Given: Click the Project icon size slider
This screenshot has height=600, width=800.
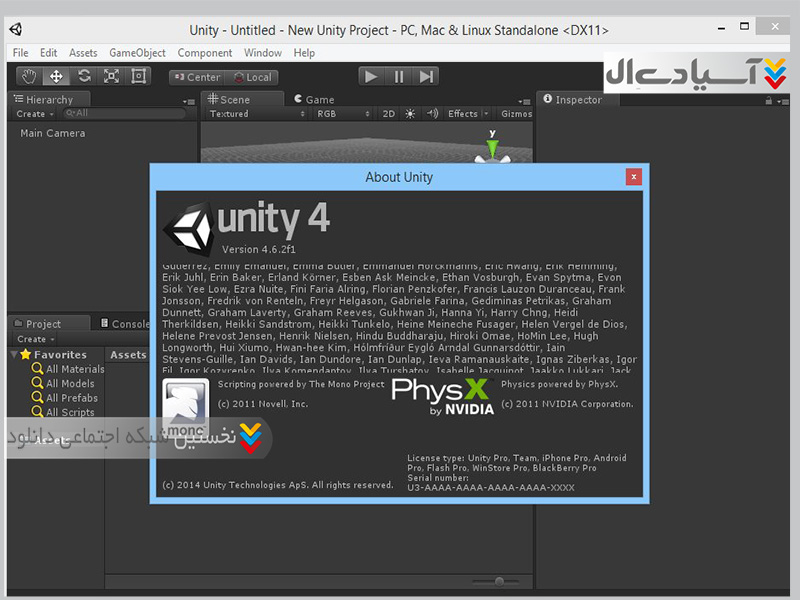Looking at the screenshot, I should click(x=500, y=581).
